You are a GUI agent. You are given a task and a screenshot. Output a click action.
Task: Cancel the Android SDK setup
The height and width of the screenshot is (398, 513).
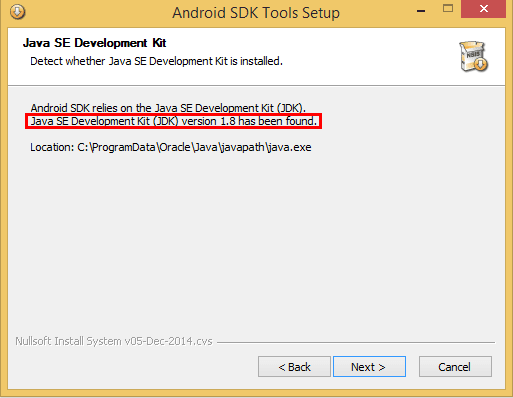[455, 367]
